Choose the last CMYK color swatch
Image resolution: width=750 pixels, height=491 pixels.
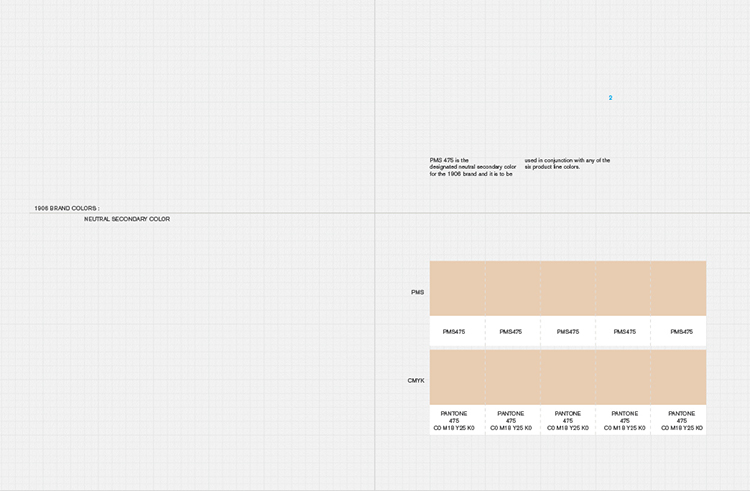[679, 377]
